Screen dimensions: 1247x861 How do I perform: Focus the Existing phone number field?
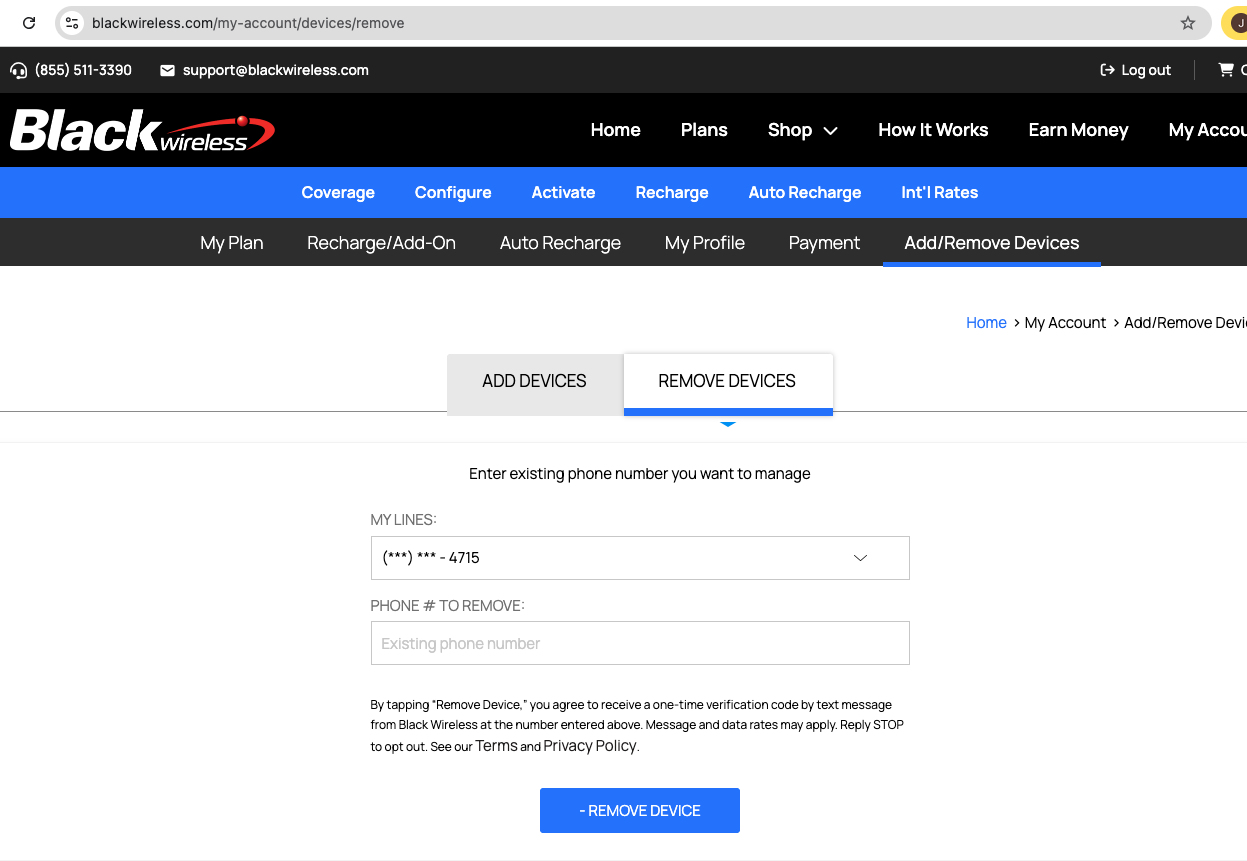(x=640, y=643)
